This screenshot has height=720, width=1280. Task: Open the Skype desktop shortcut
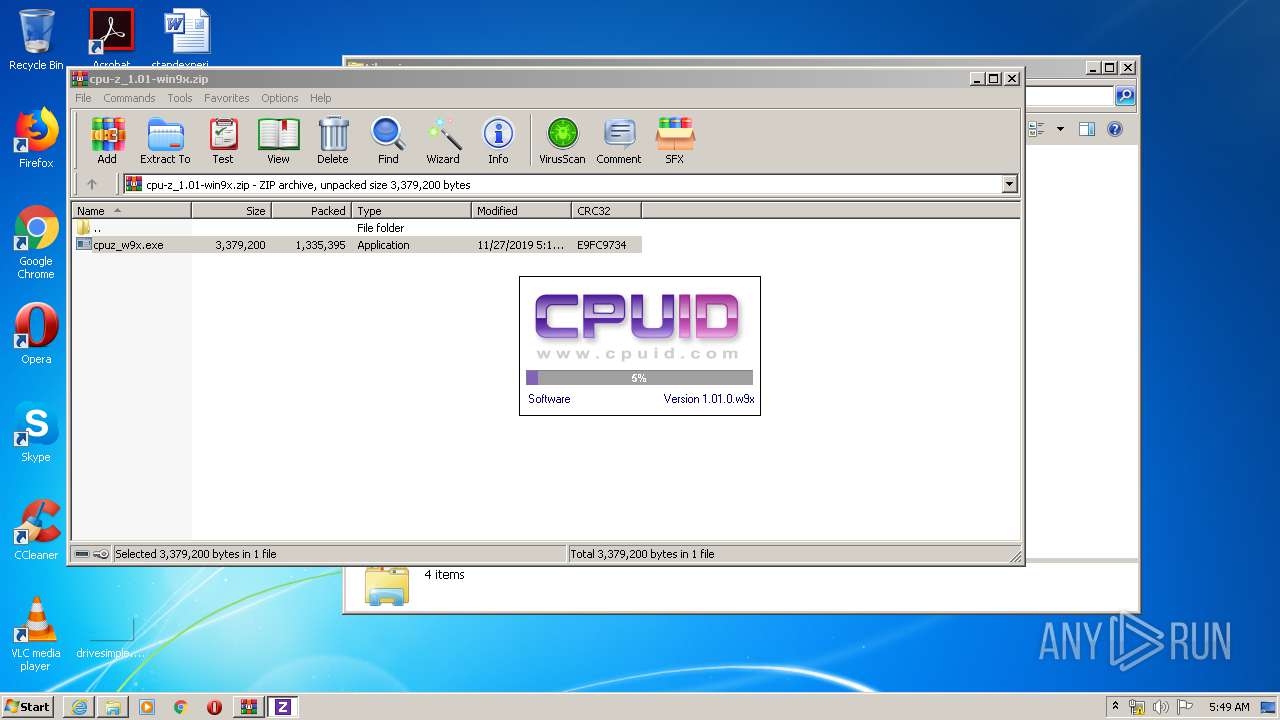[x=36, y=432]
